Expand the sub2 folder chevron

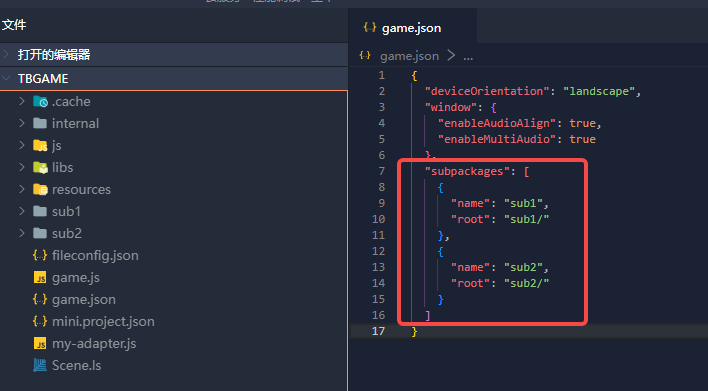pos(22,233)
